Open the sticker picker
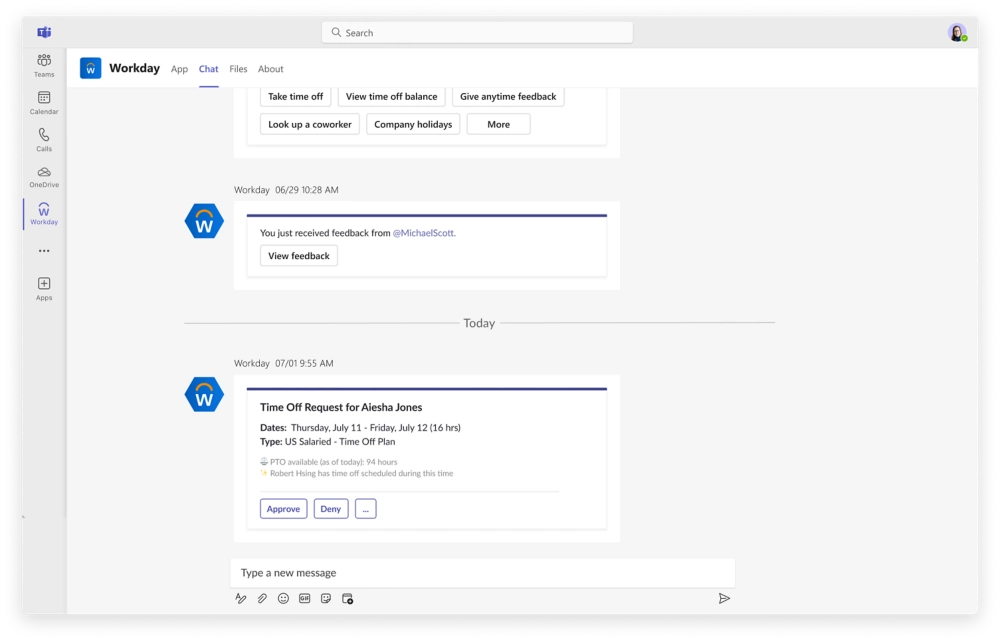This screenshot has width=1000, height=642. click(326, 598)
